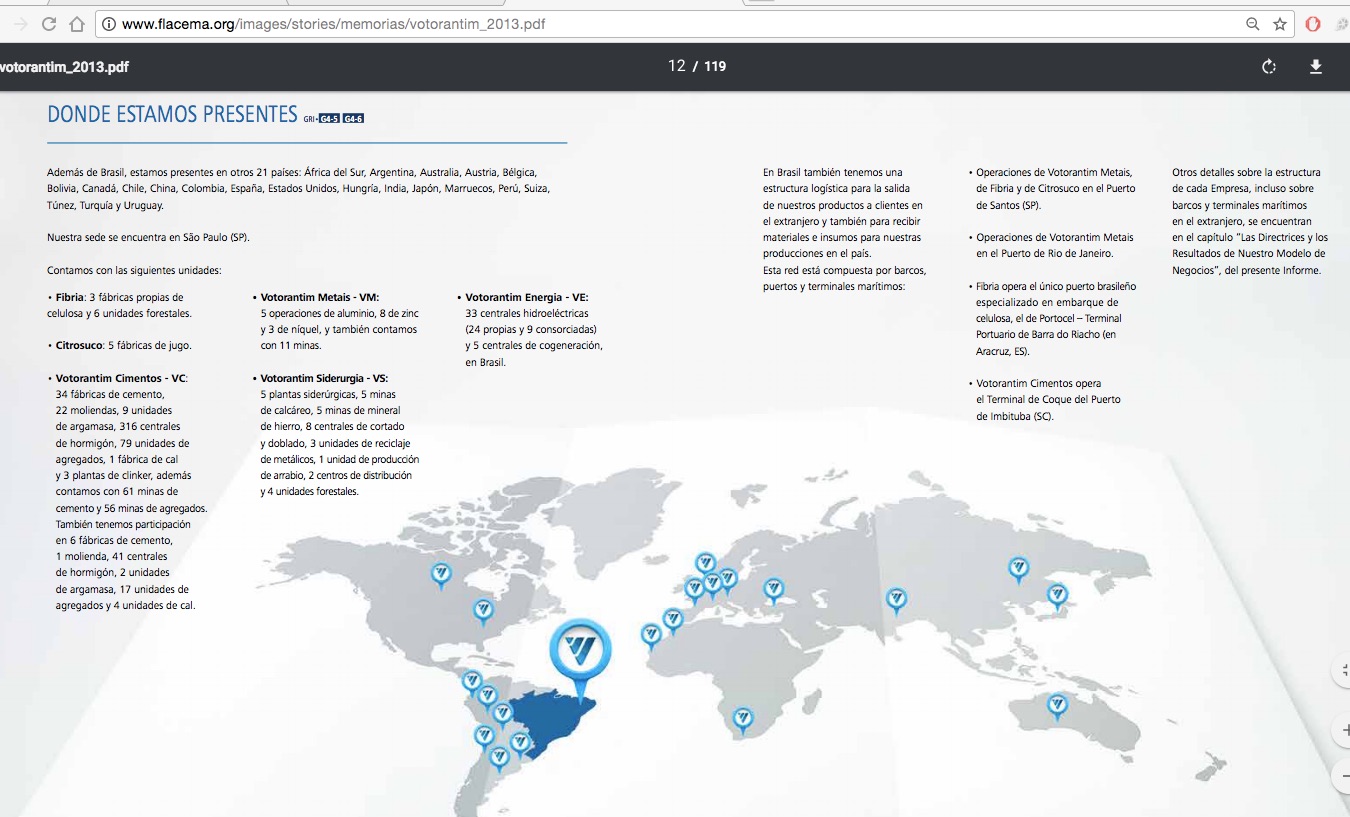This screenshot has height=817, width=1350.
Task: Open the address bar zoom magnifier
Action: 1252,24
